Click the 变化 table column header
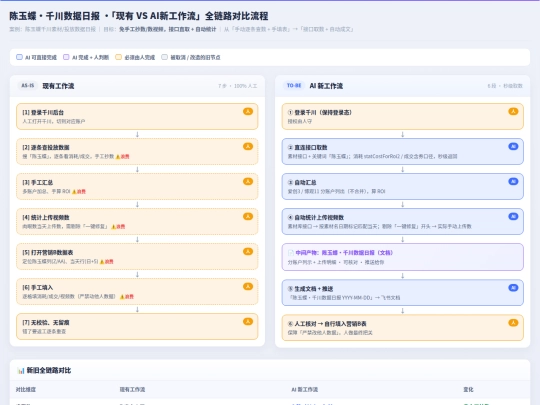This screenshot has width=540, height=405. (468, 390)
